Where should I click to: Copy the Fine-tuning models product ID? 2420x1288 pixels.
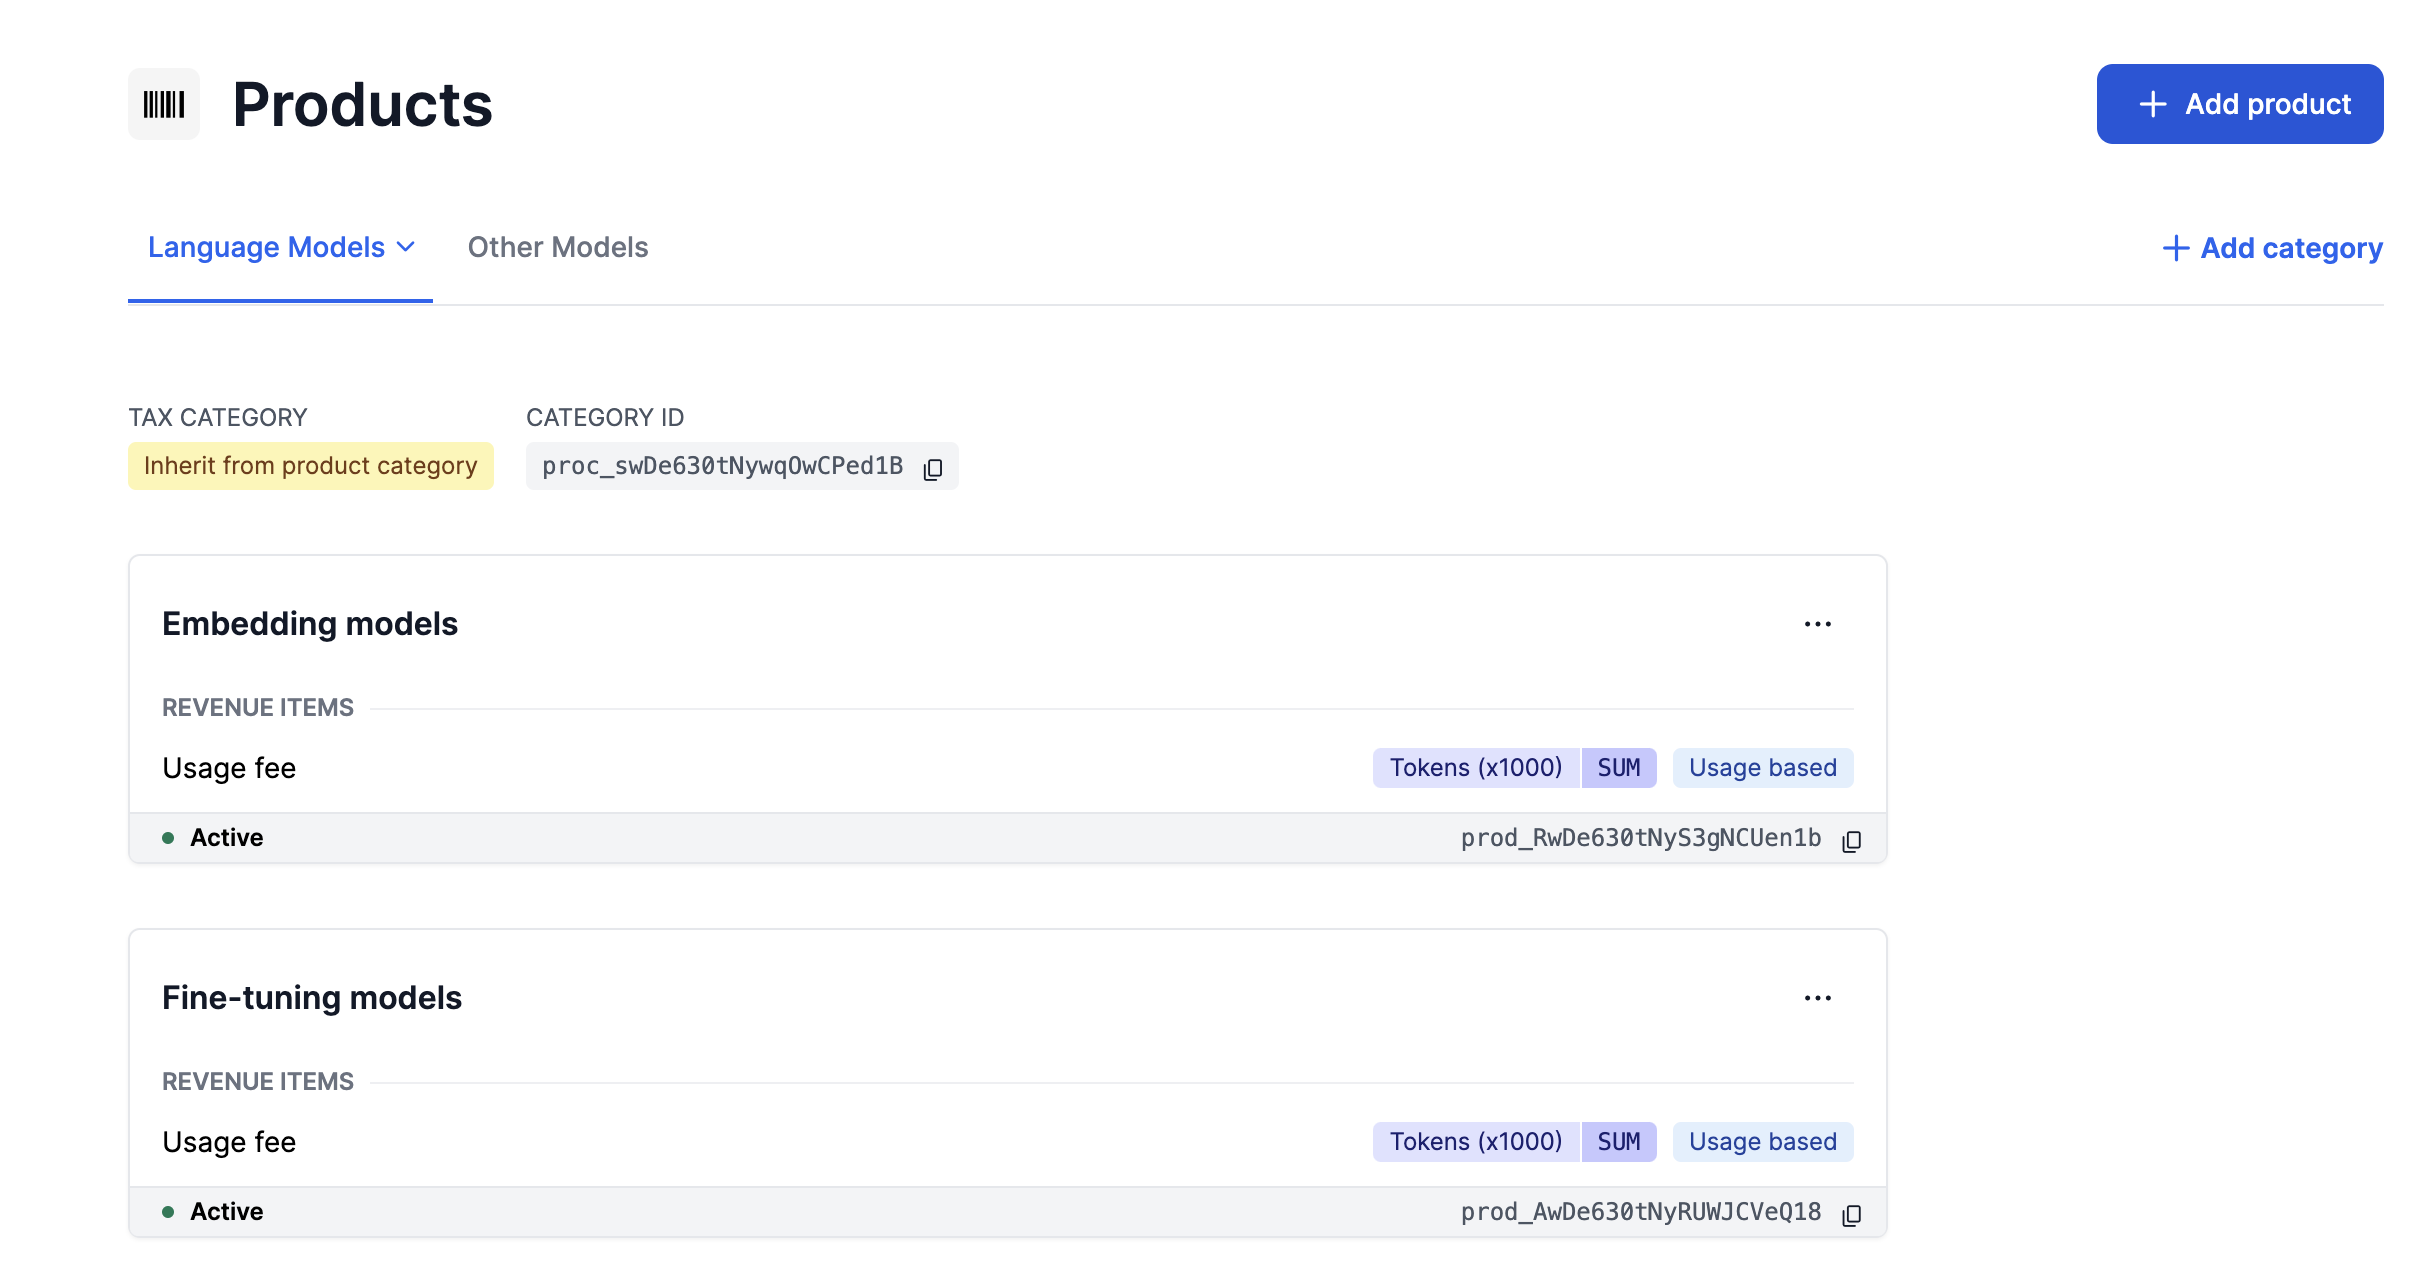pos(1851,1214)
